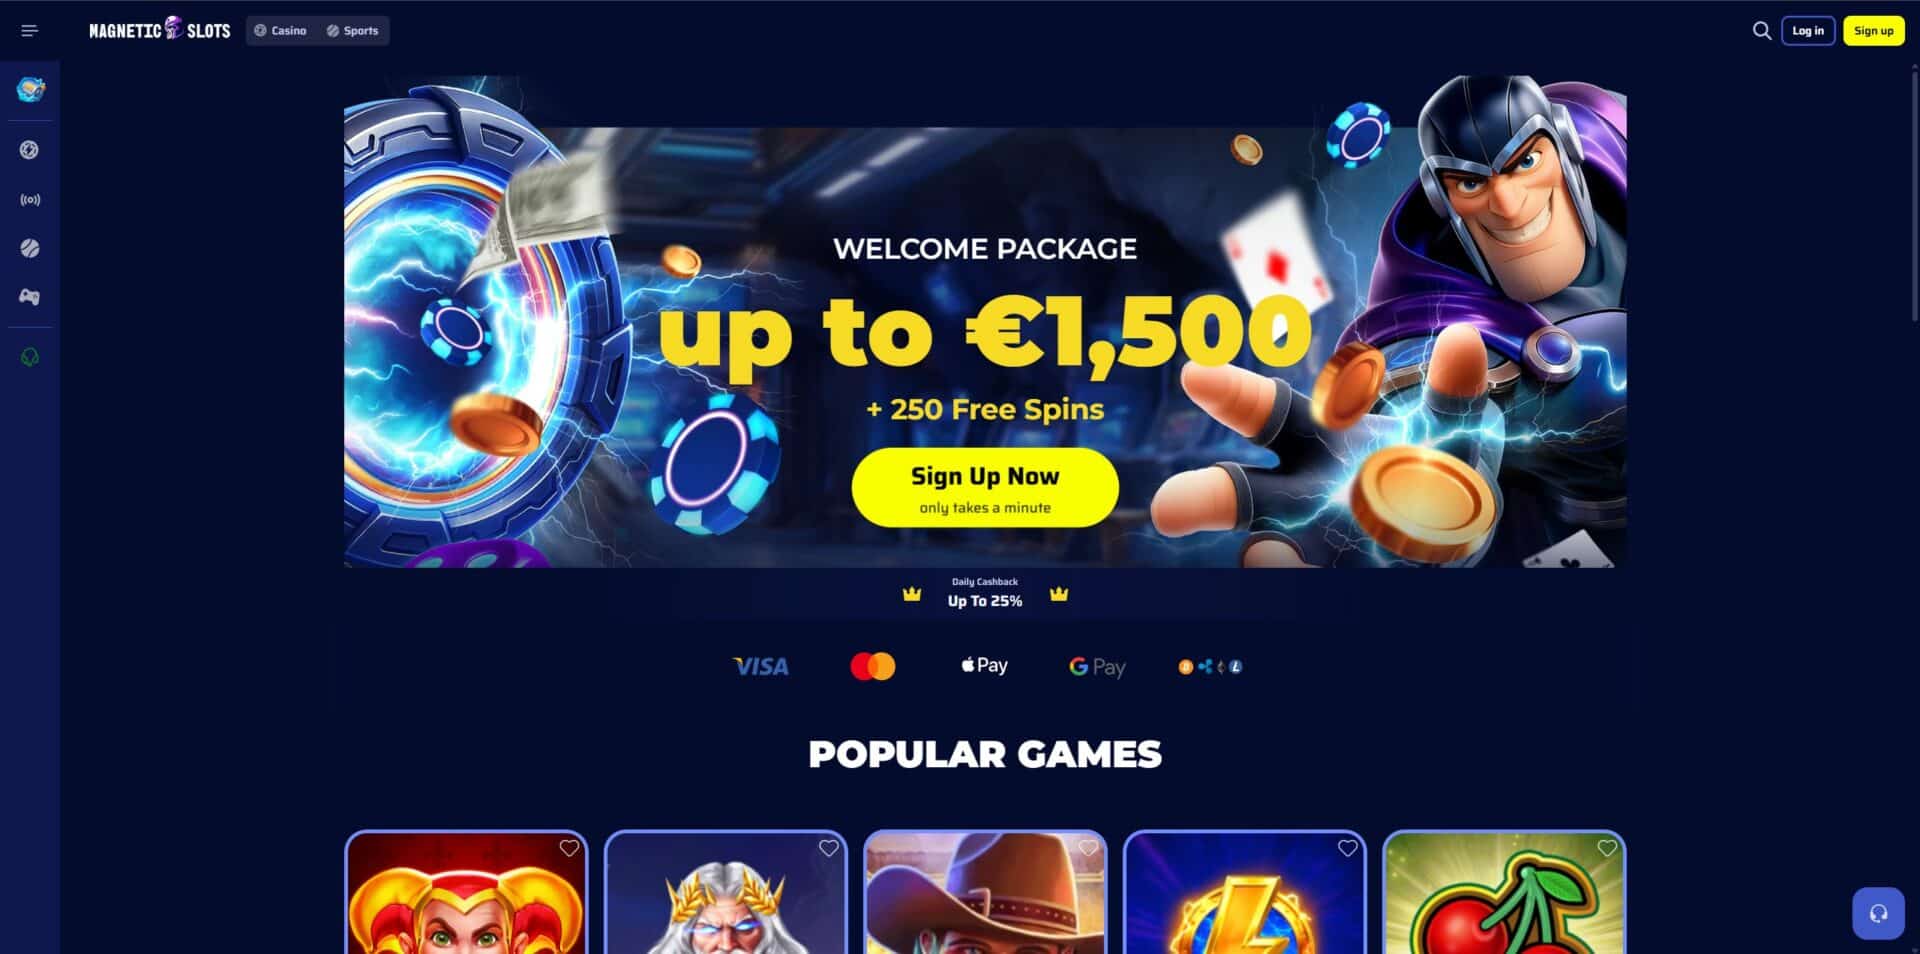
Task: Favorite the Zeus game tile
Action: pyautogui.click(x=829, y=848)
